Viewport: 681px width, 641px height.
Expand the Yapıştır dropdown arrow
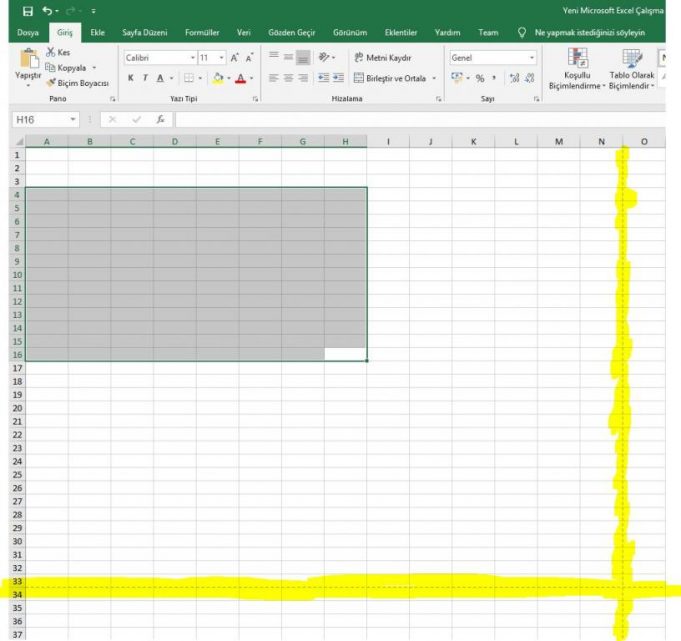point(28,85)
